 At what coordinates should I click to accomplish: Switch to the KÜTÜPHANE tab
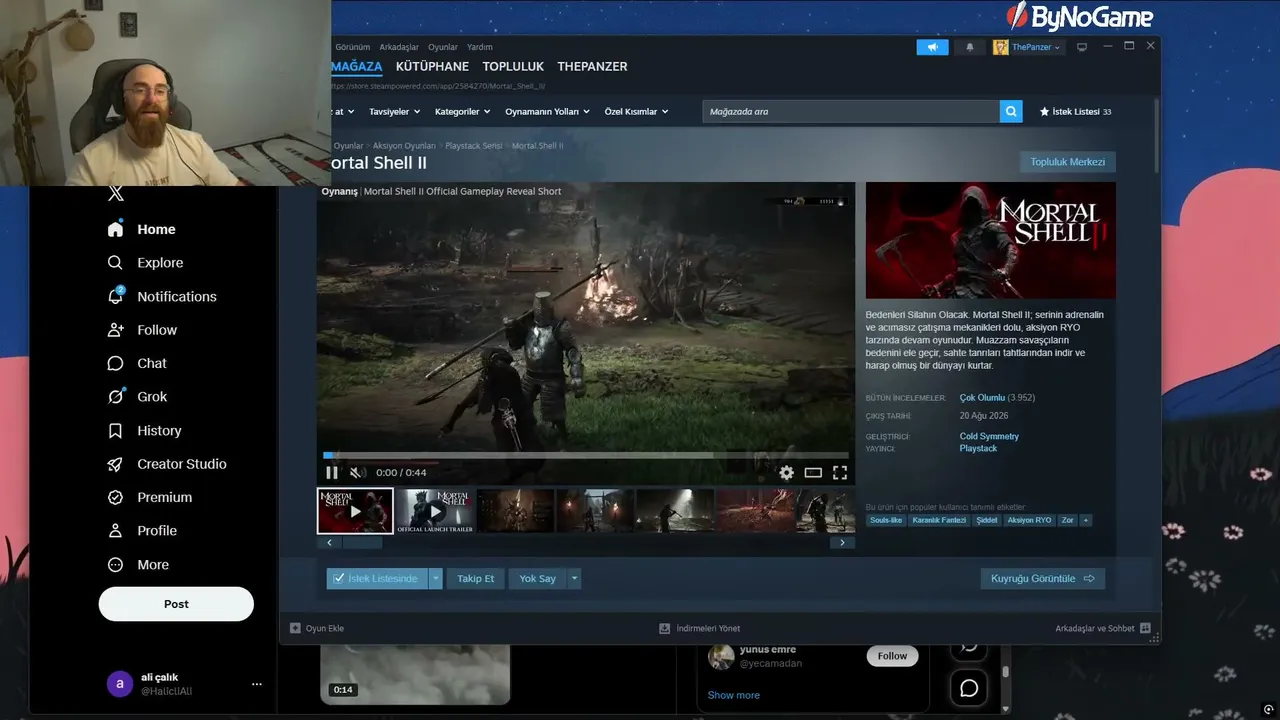point(432,67)
